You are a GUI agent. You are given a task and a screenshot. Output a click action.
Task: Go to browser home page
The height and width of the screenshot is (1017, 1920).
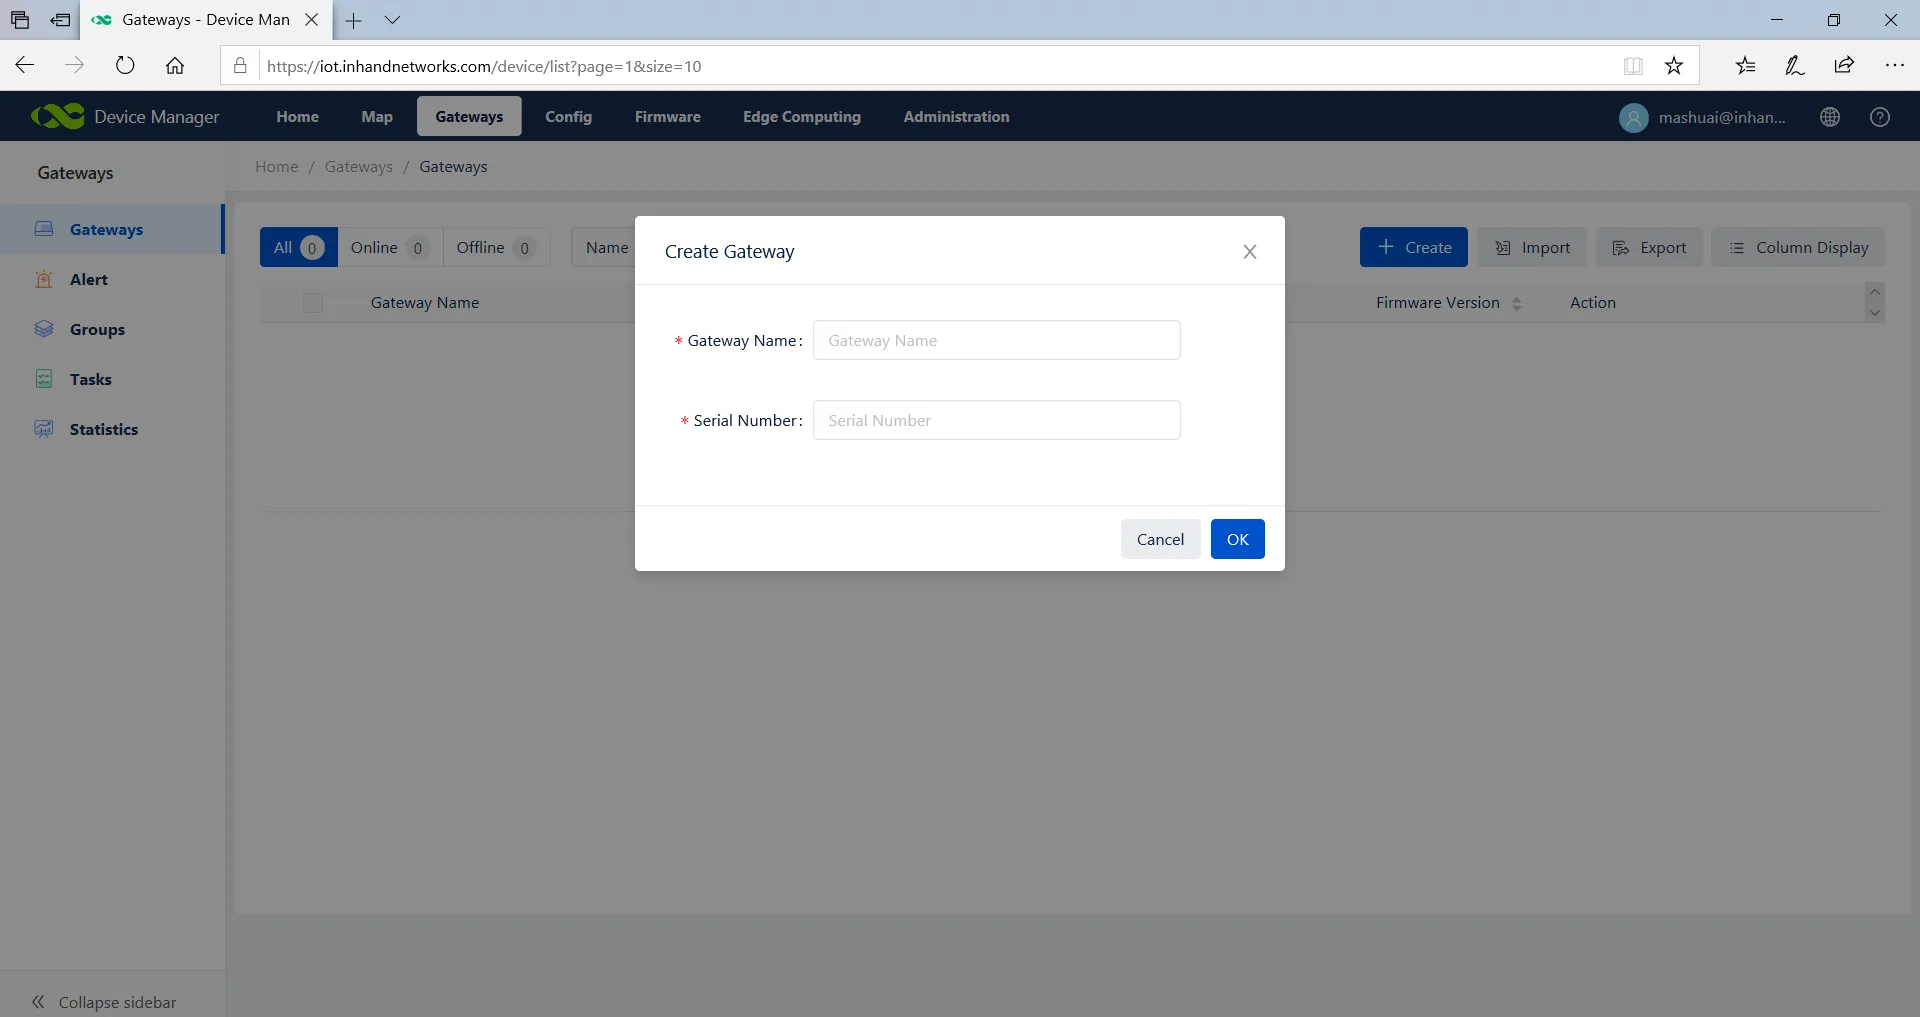coord(175,66)
